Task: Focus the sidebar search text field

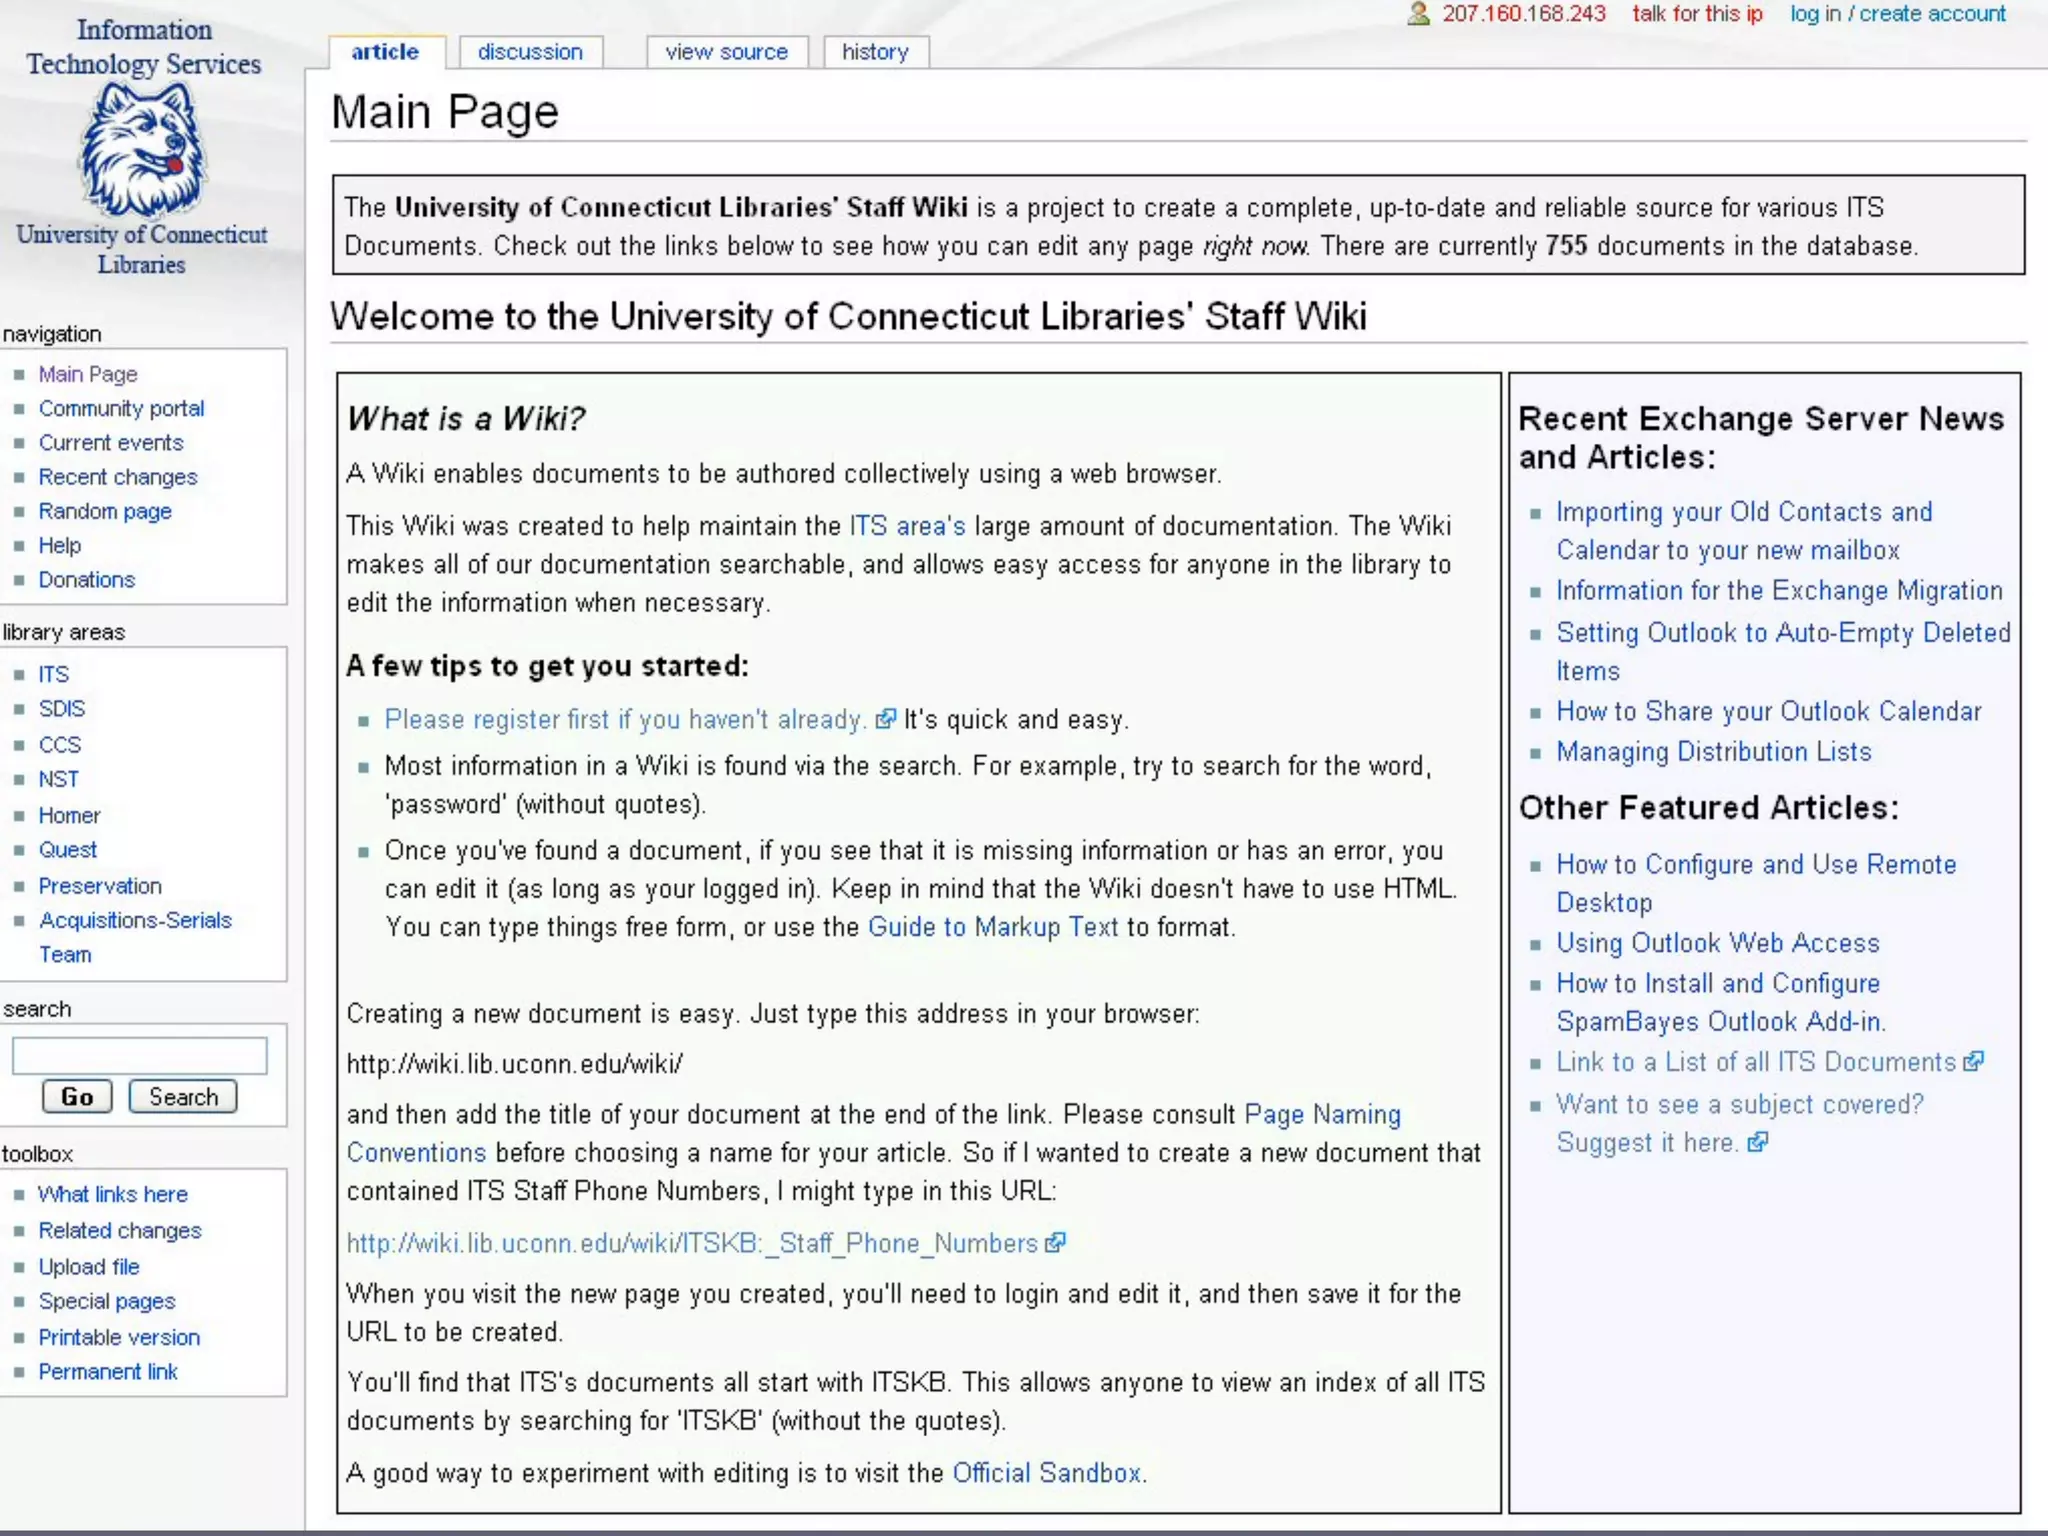Action: pyautogui.click(x=139, y=1056)
